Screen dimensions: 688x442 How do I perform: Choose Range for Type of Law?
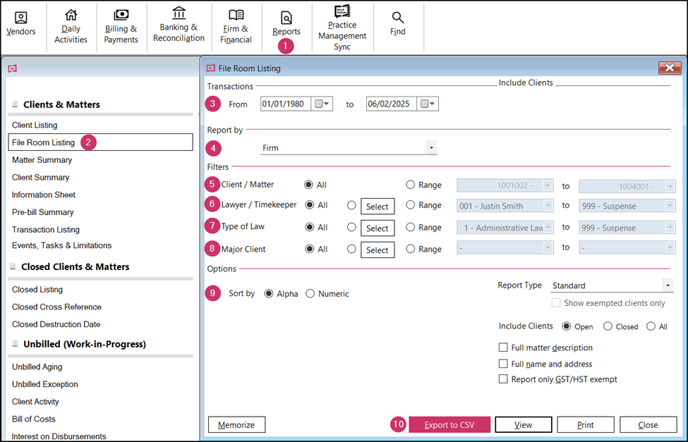410,227
